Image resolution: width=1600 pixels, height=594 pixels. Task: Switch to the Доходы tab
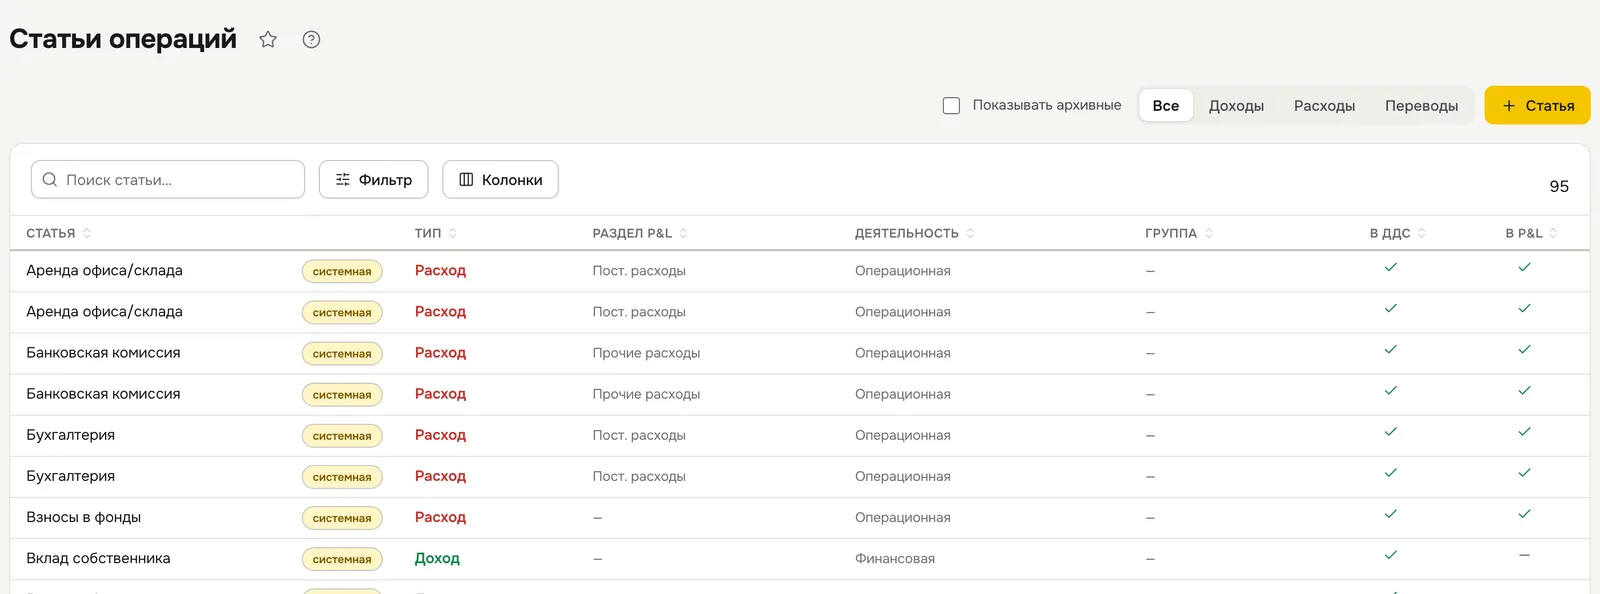coord(1236,105)
